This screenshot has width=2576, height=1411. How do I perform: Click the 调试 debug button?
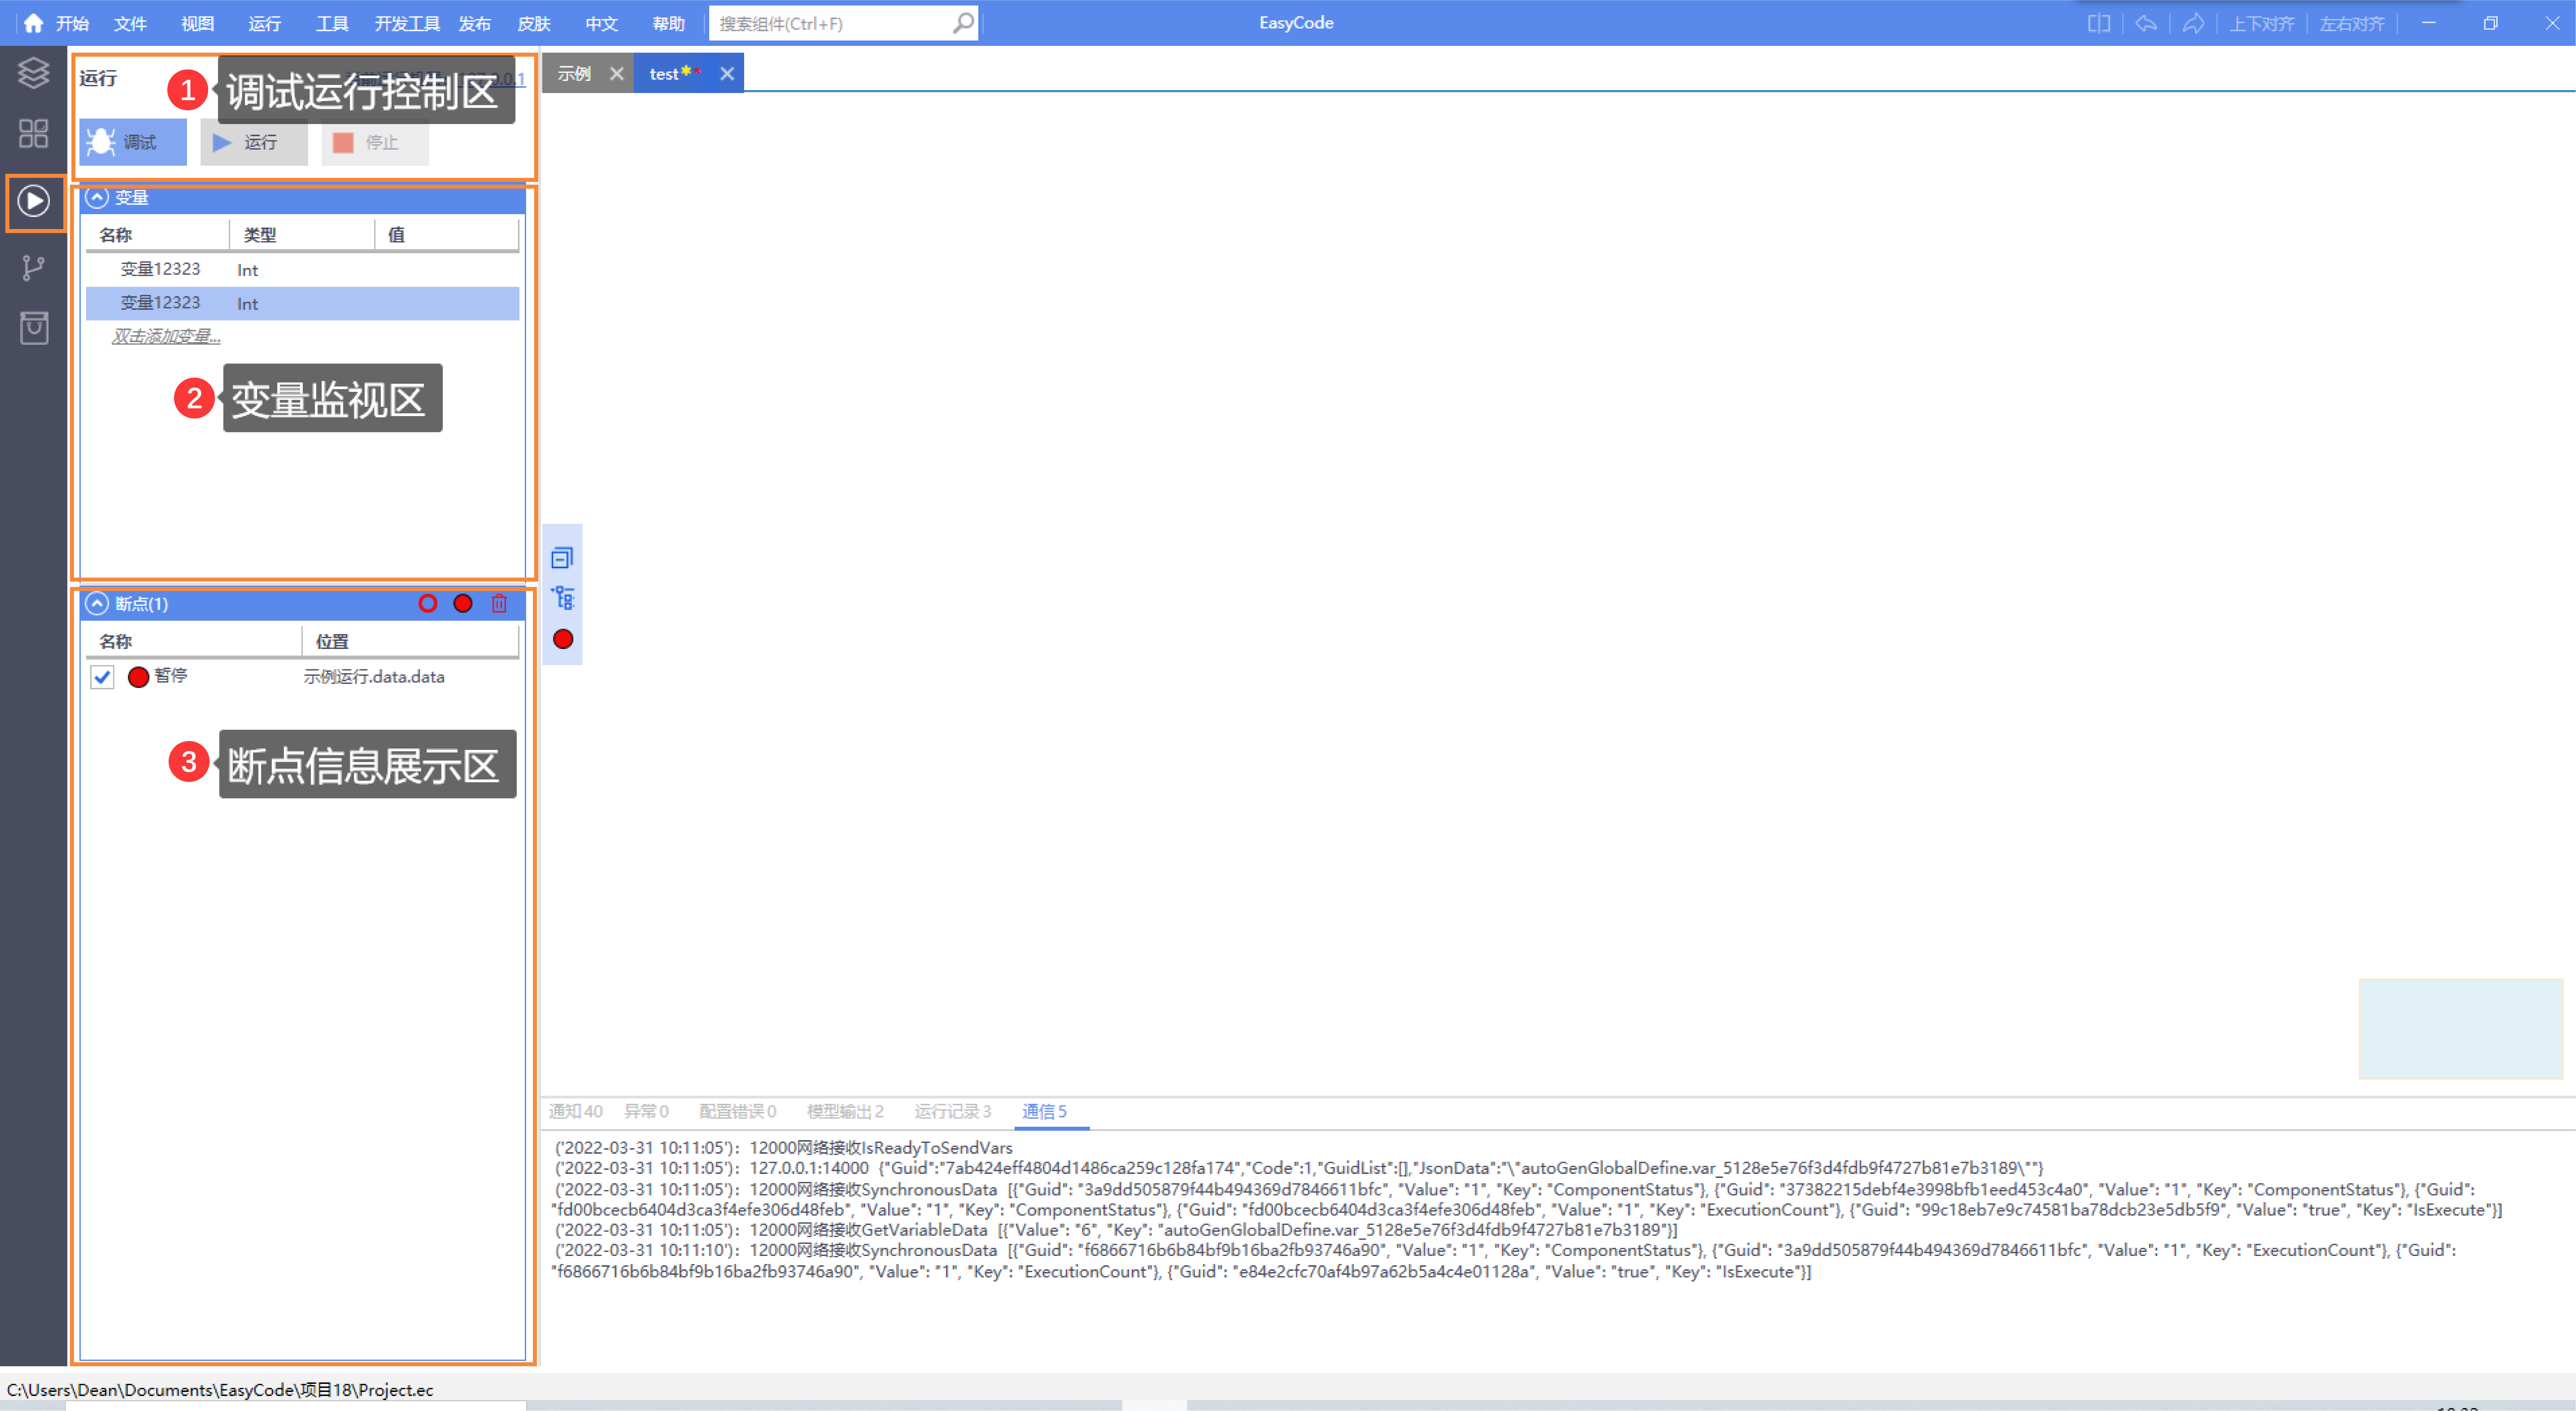pos(133,142)
